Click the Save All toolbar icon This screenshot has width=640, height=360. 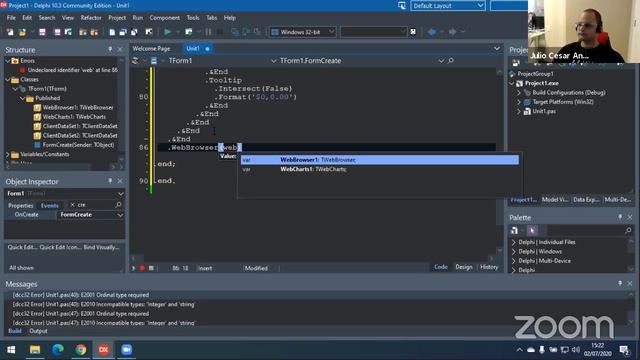click(x=57, y=32)
